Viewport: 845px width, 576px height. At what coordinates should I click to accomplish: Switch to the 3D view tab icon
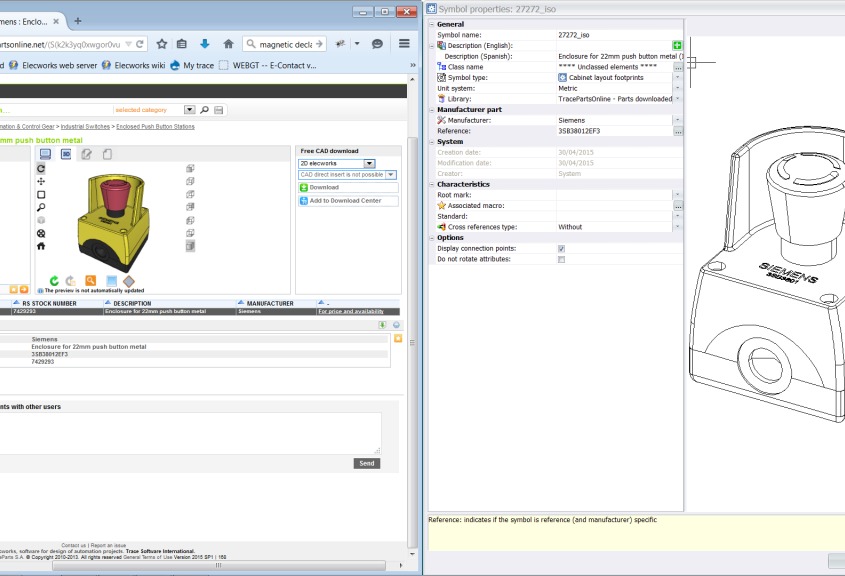click(x=66, y=154)
